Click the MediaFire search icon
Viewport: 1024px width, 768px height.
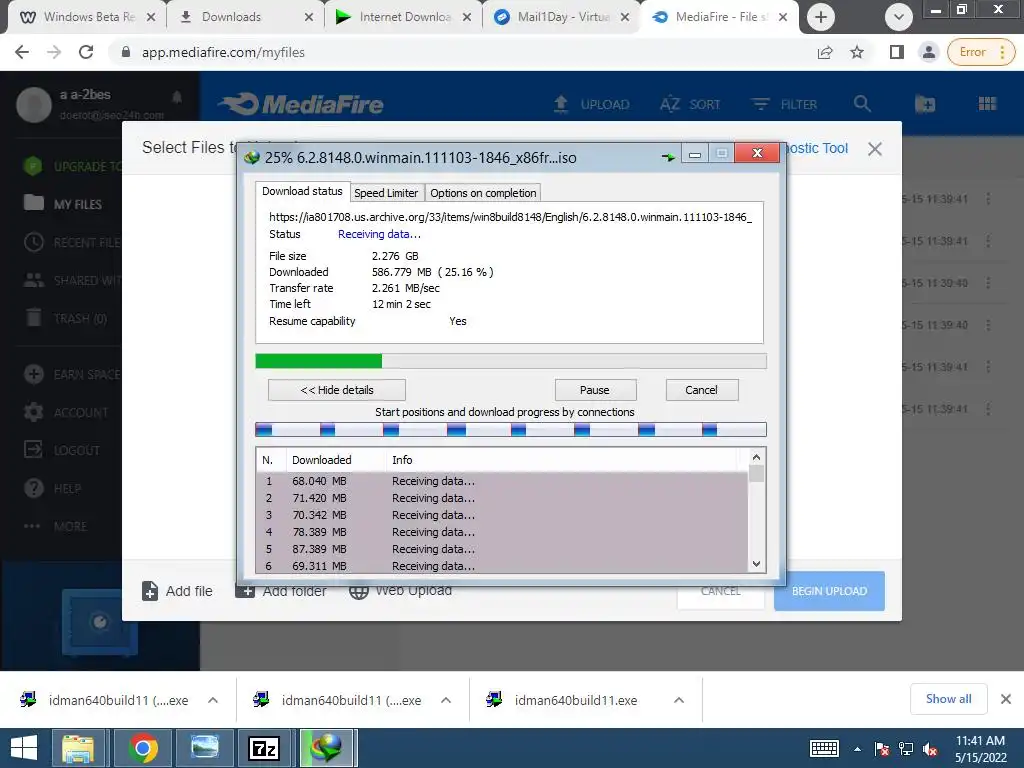click(x=862, y=104)
